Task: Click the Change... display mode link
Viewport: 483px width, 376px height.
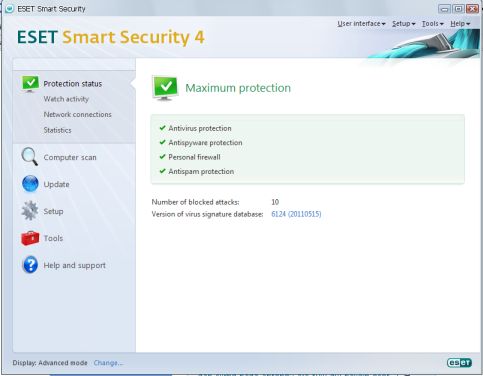Action: pyautogui.click(x=108, y=363)
